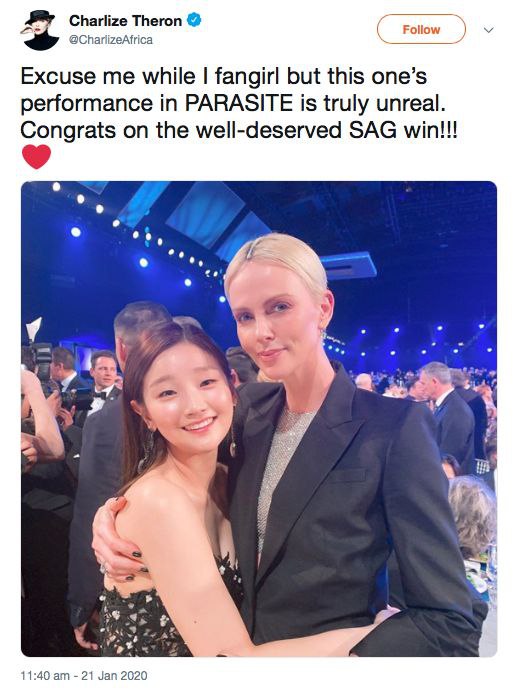Screen dimensions: 518x690
Task: Click the word SAG in tweet text
Action: tap(370, 130)
